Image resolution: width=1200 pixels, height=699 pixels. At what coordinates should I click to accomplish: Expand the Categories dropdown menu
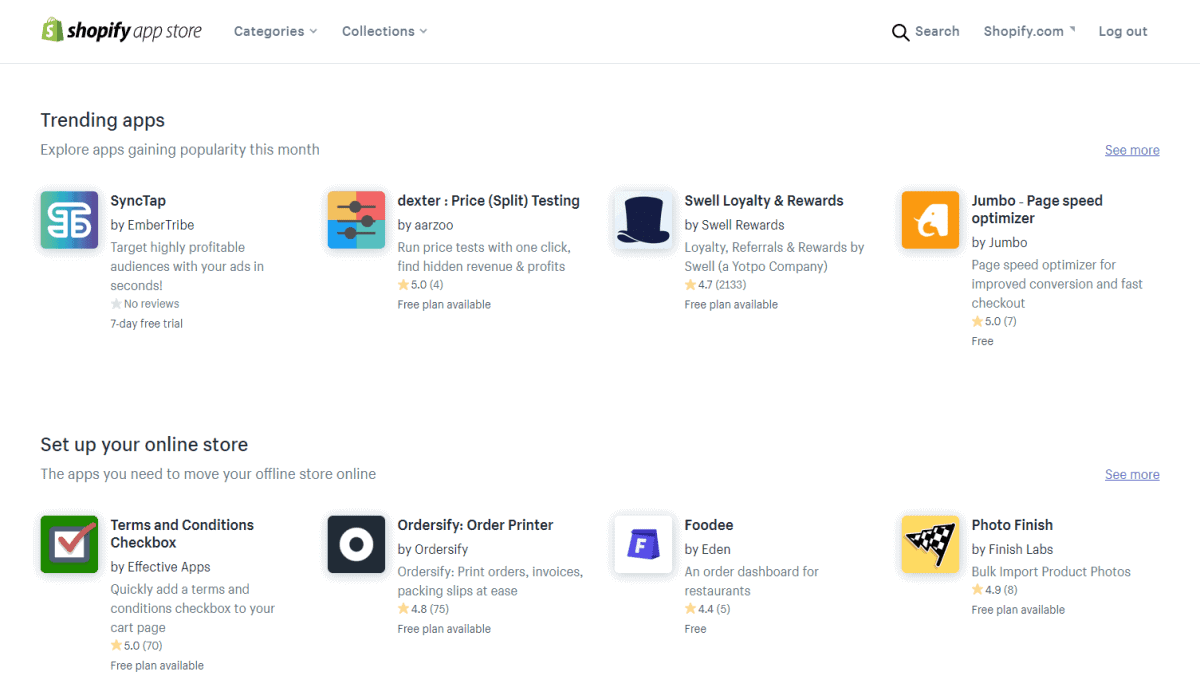pos(275,31)
